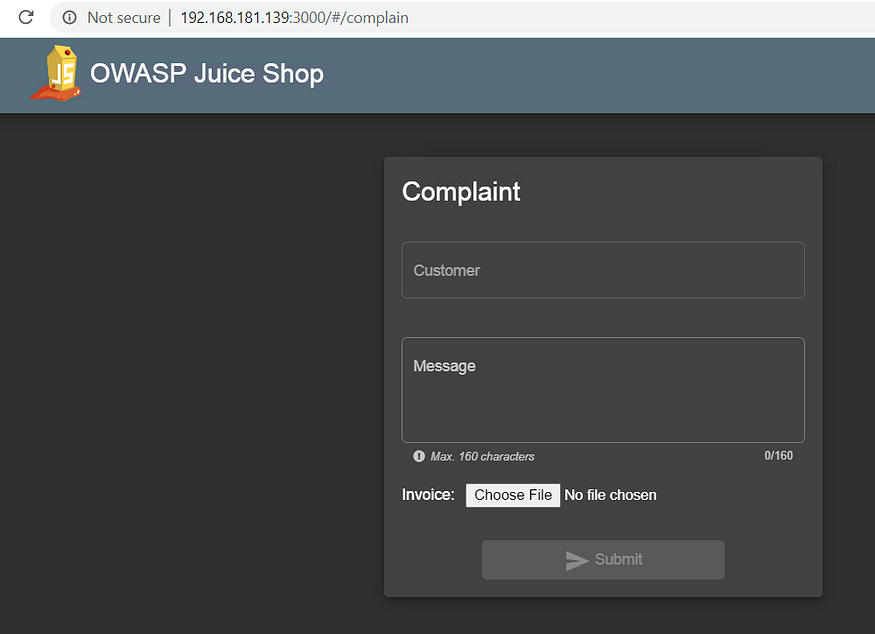
Task: Click inside the Customer input field
Action: [603, 270]
